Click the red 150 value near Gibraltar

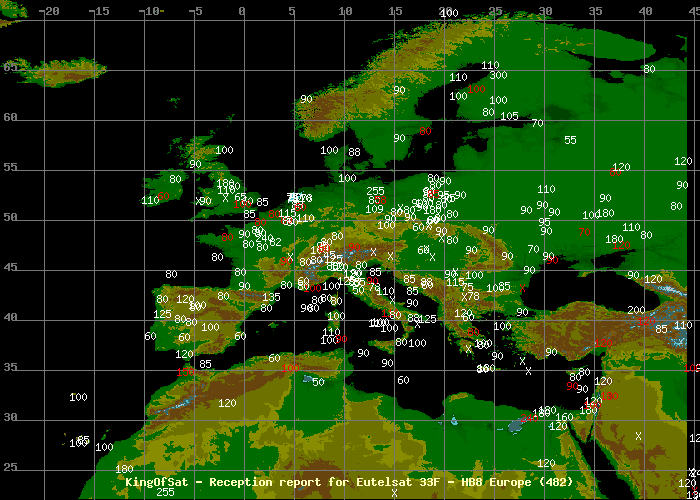click(185, 372)
